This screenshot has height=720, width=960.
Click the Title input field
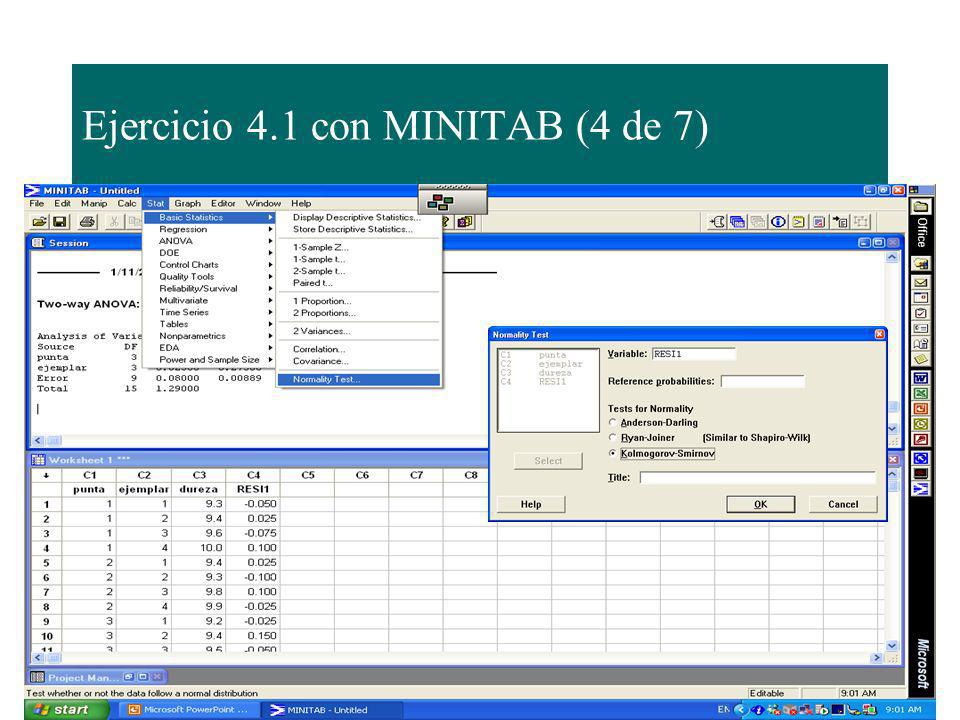click(757, 478)
